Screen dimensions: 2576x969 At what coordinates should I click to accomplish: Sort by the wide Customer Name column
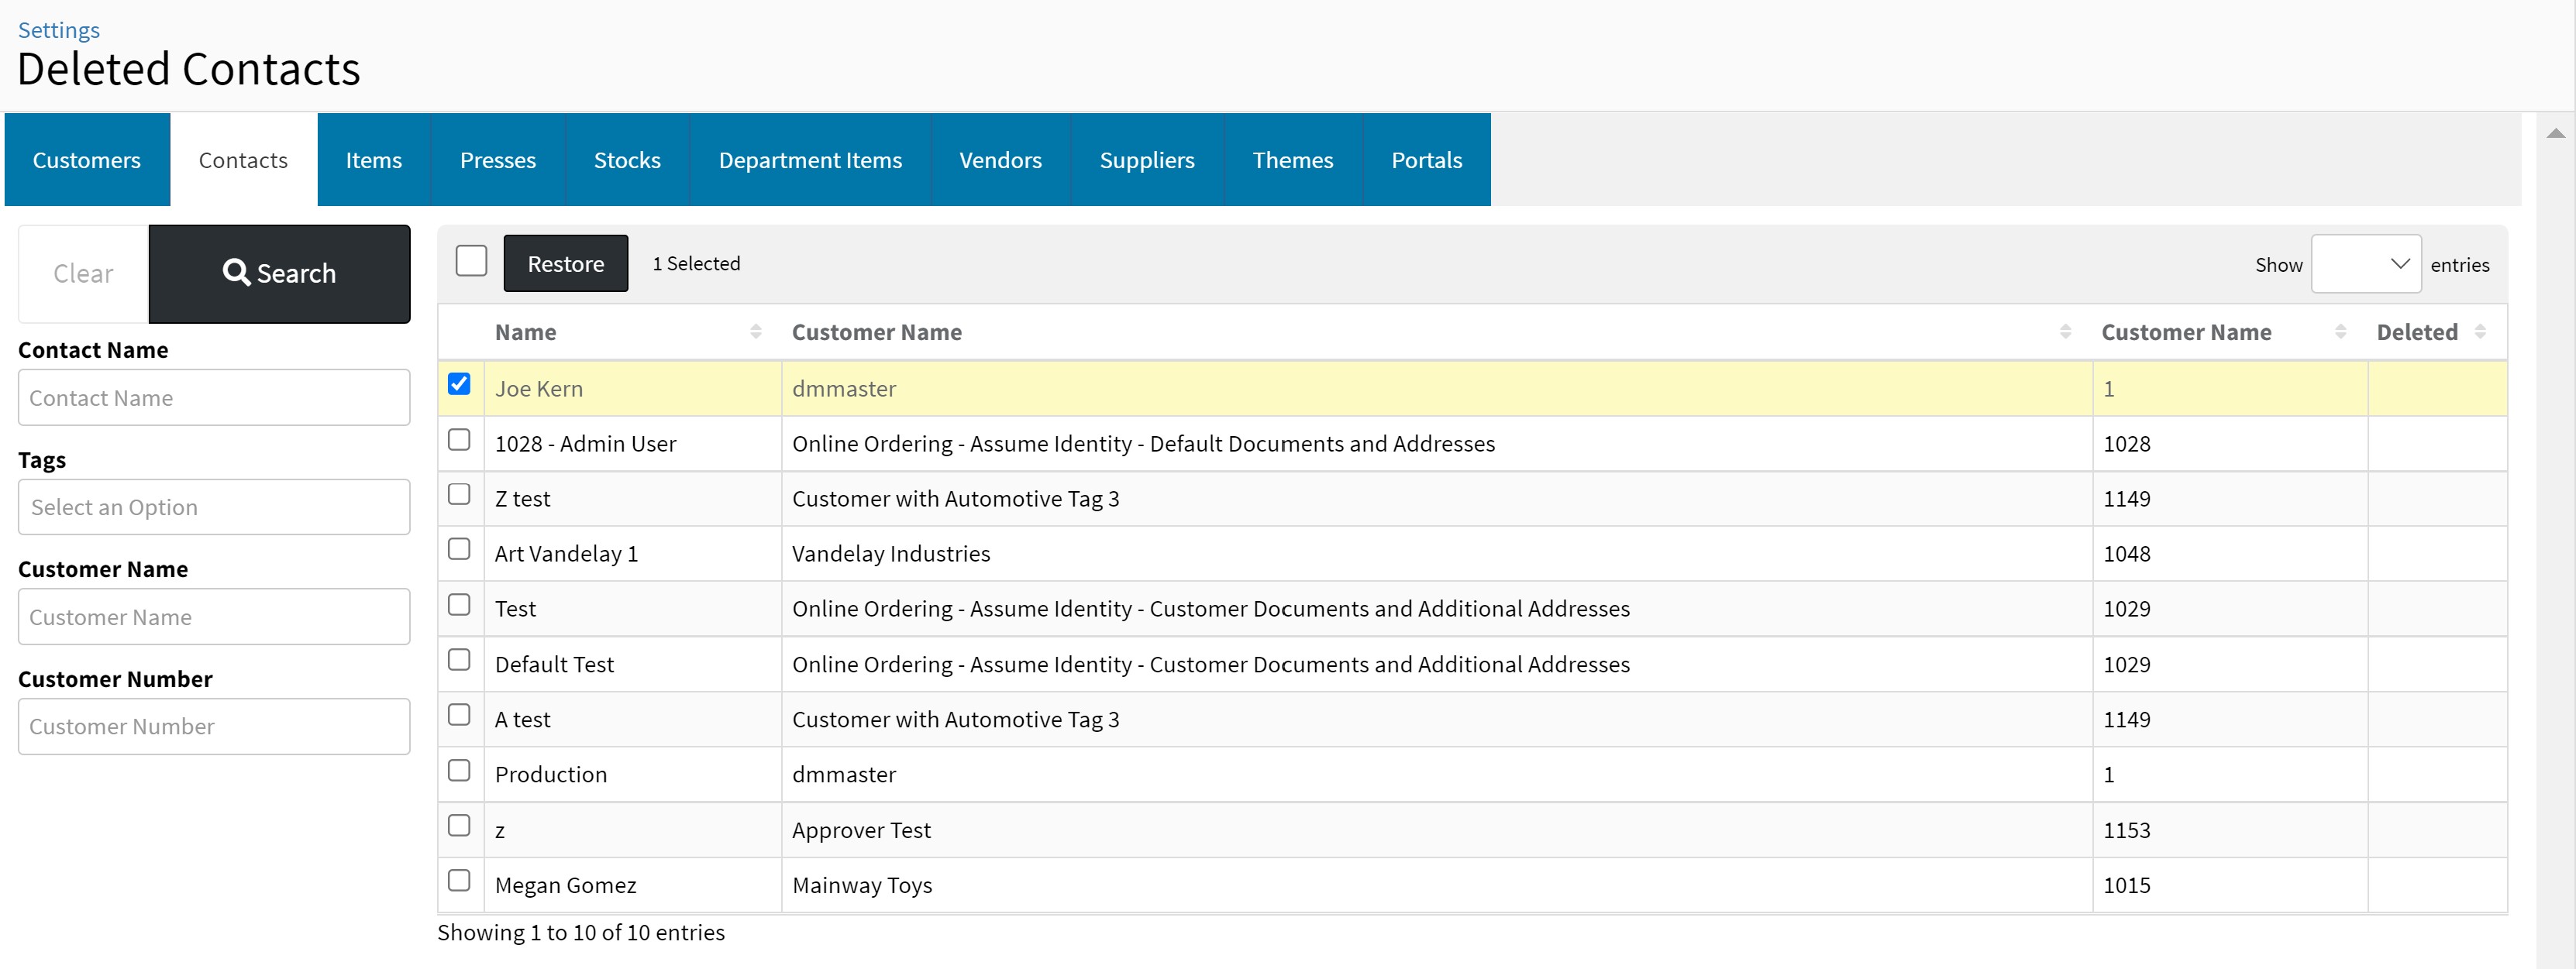(2065, 332)
